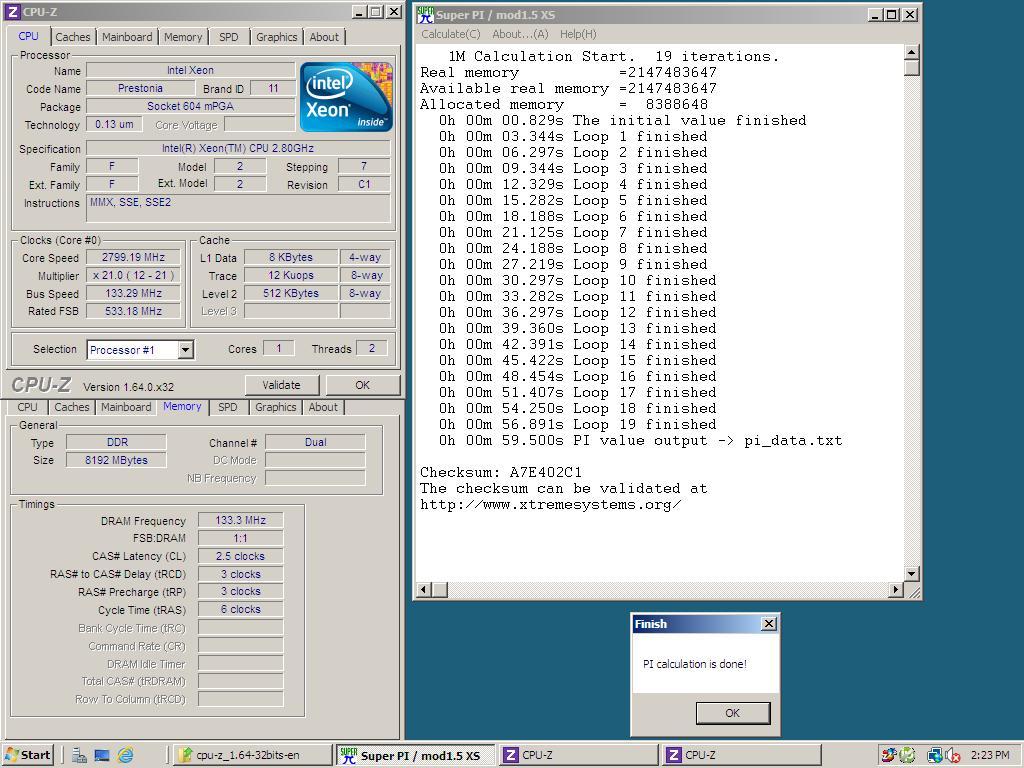Click the Intel Xeon inside logo
Screen dimensions: 1024x768
(x=346, y=97)
